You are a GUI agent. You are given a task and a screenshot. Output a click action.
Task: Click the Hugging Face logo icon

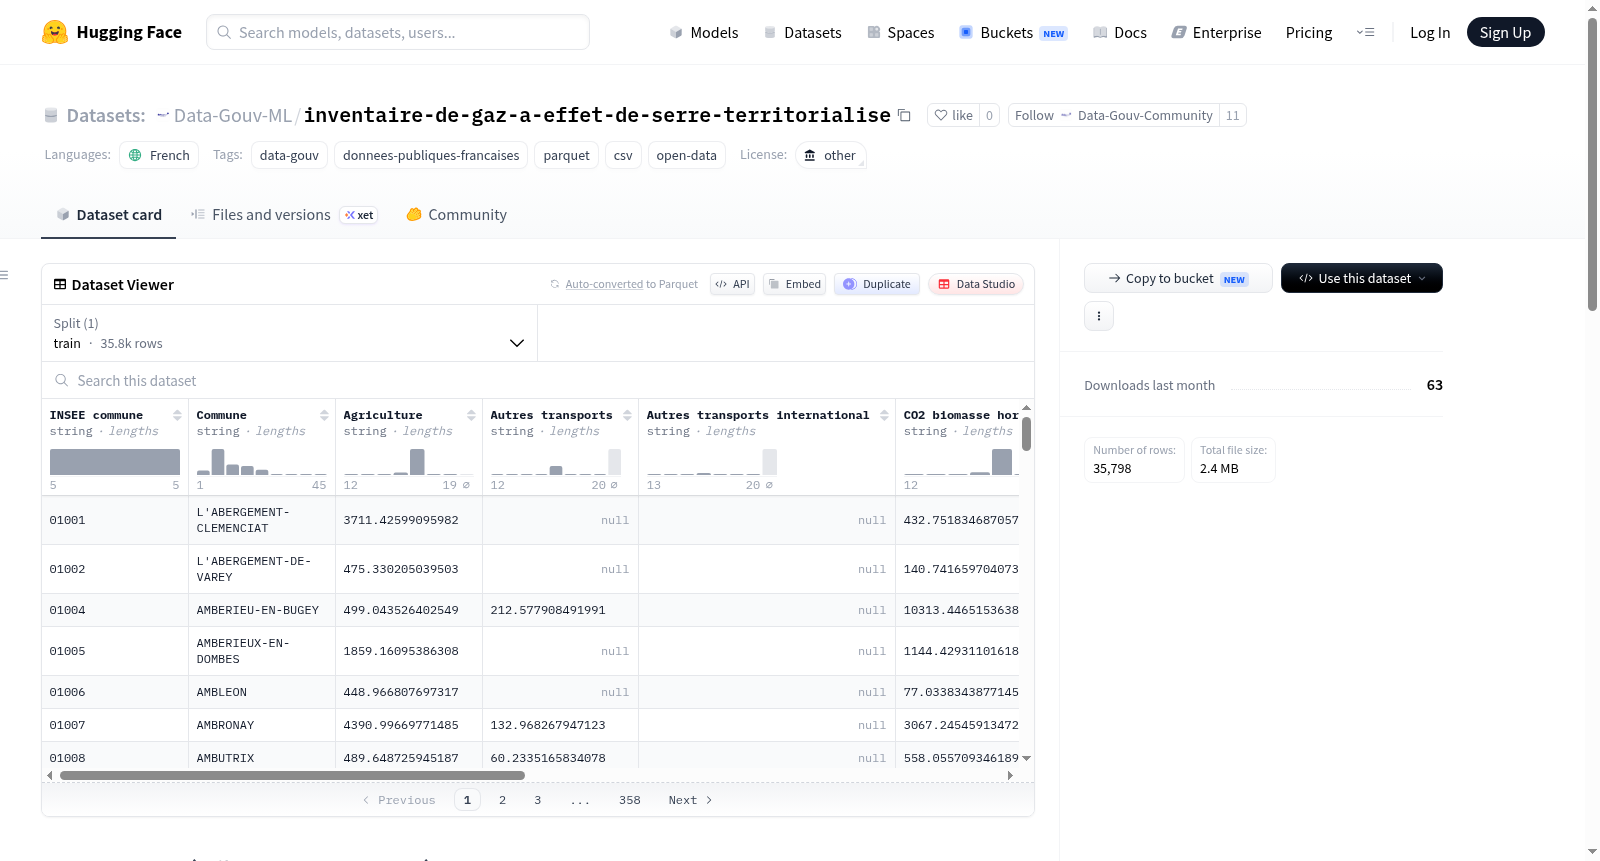[55, 32]
